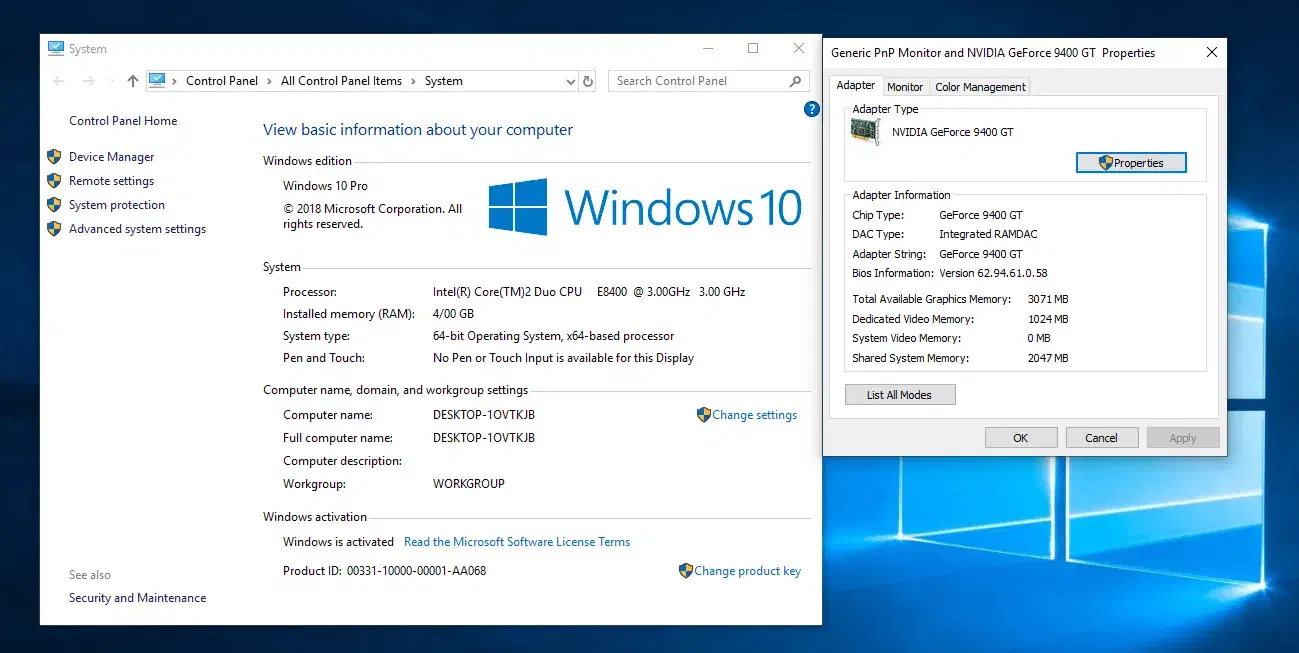Image resolution: width=1299 pixels, height=653 pixels.
Task: Click the Change product key link
Action: click(747, 571)
